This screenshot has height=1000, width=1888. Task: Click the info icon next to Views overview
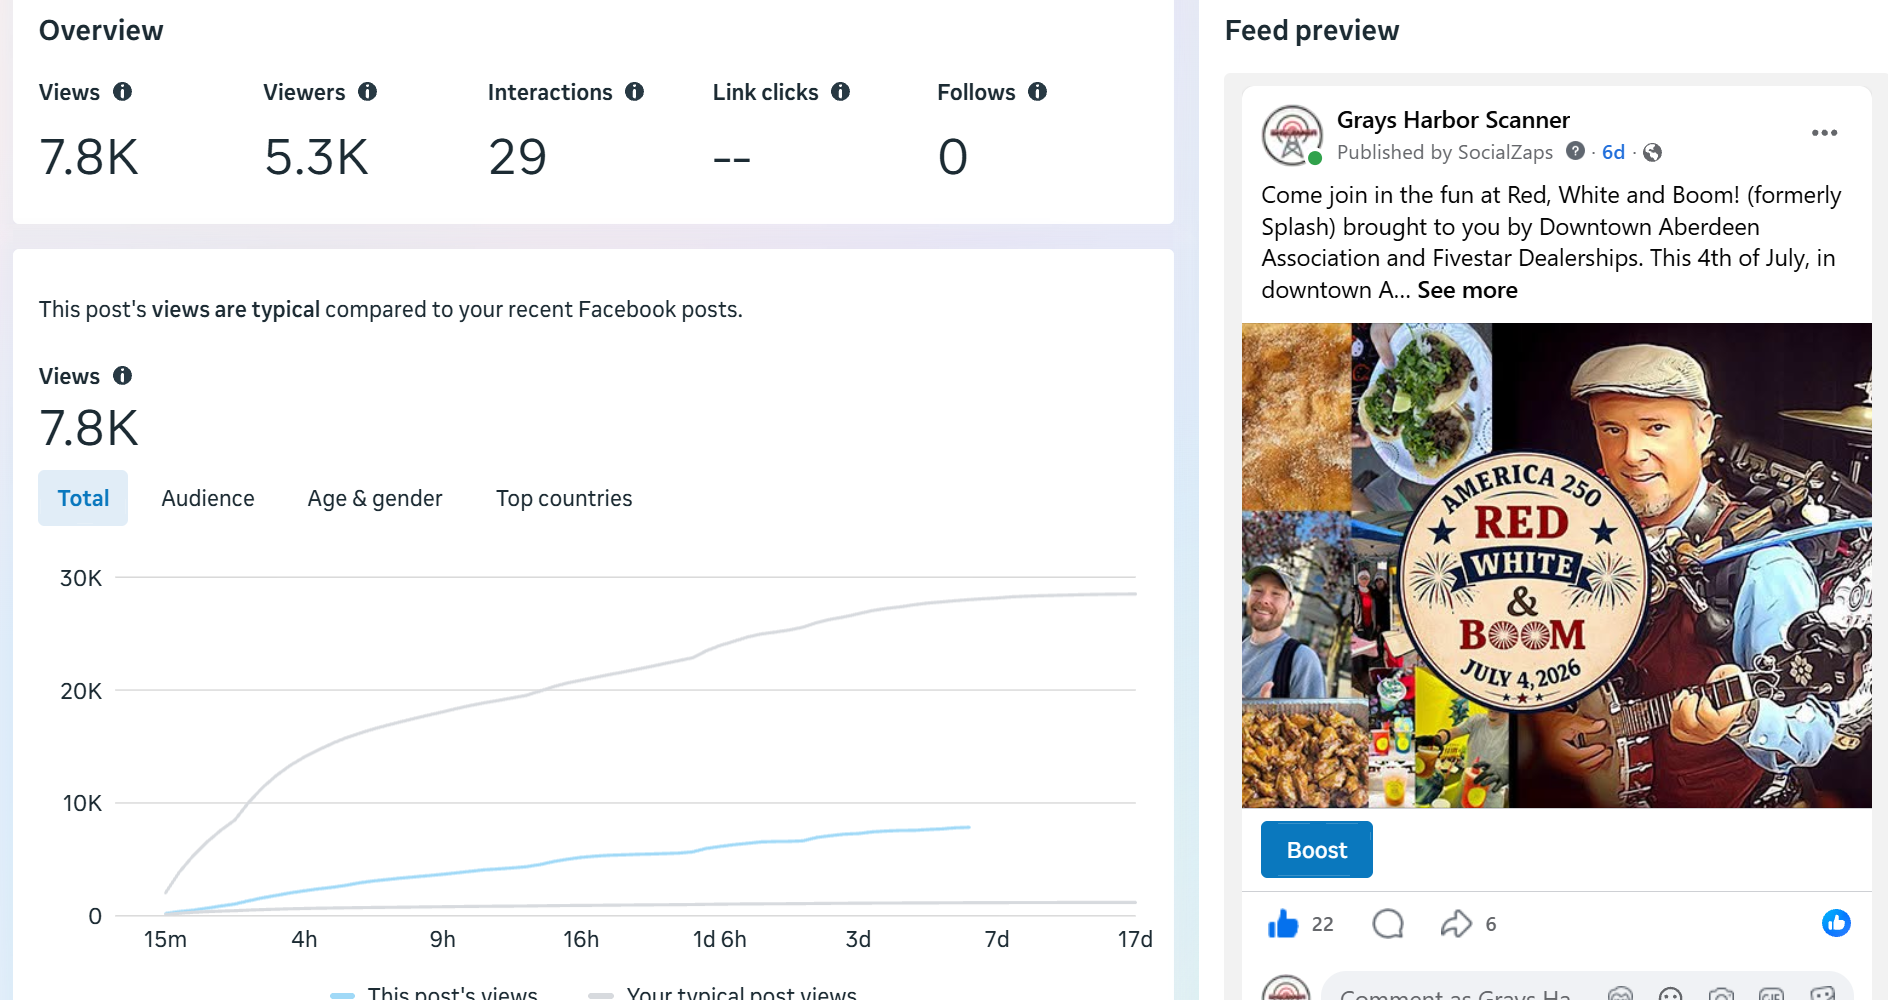[x=122, y=92]
